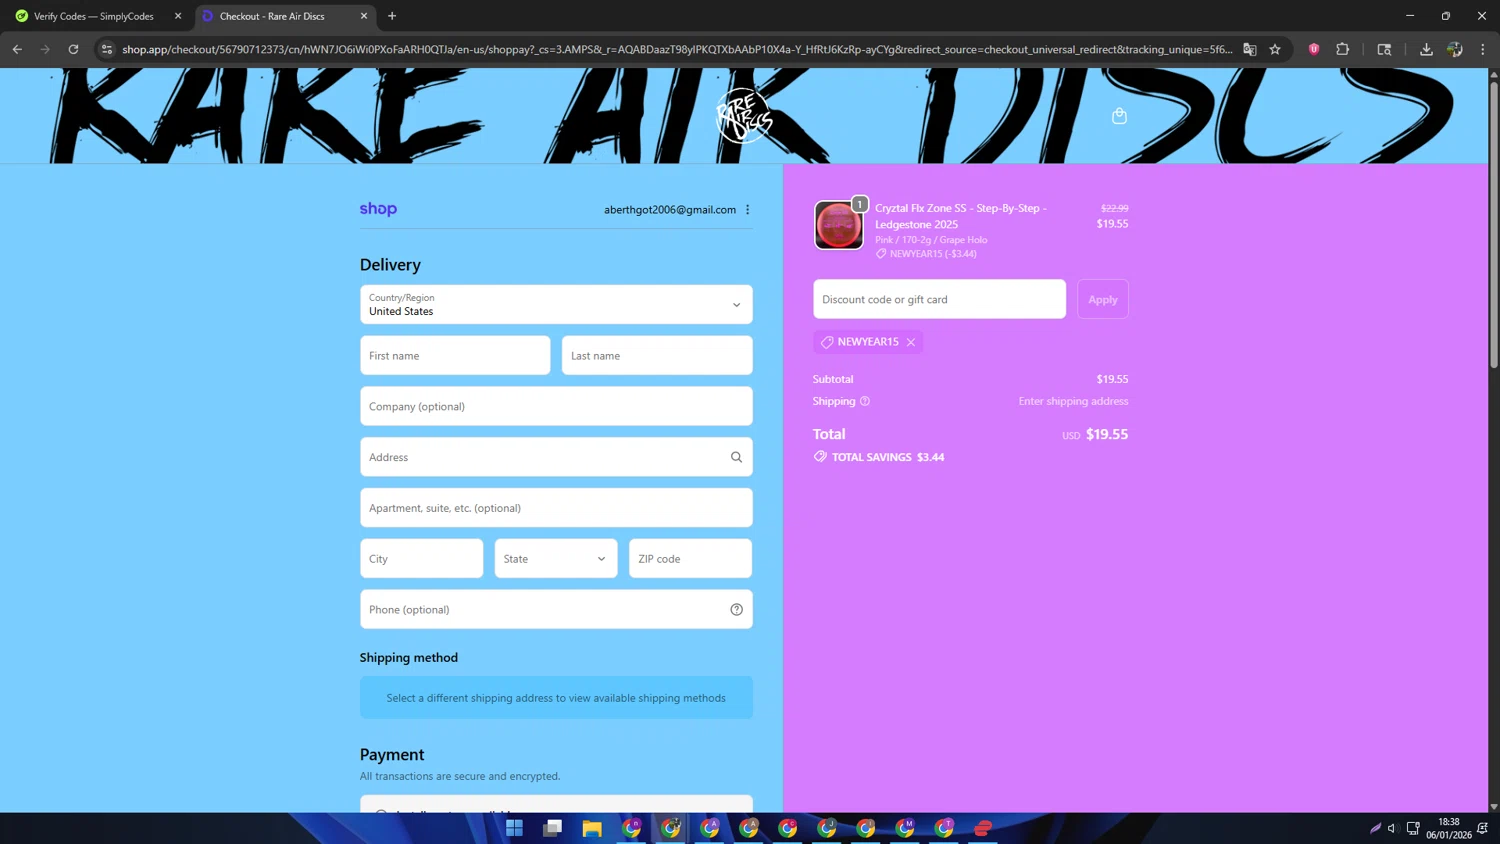Bookmark this page with star icon
Screen dimensions: 1500x844
(1275, 49)
